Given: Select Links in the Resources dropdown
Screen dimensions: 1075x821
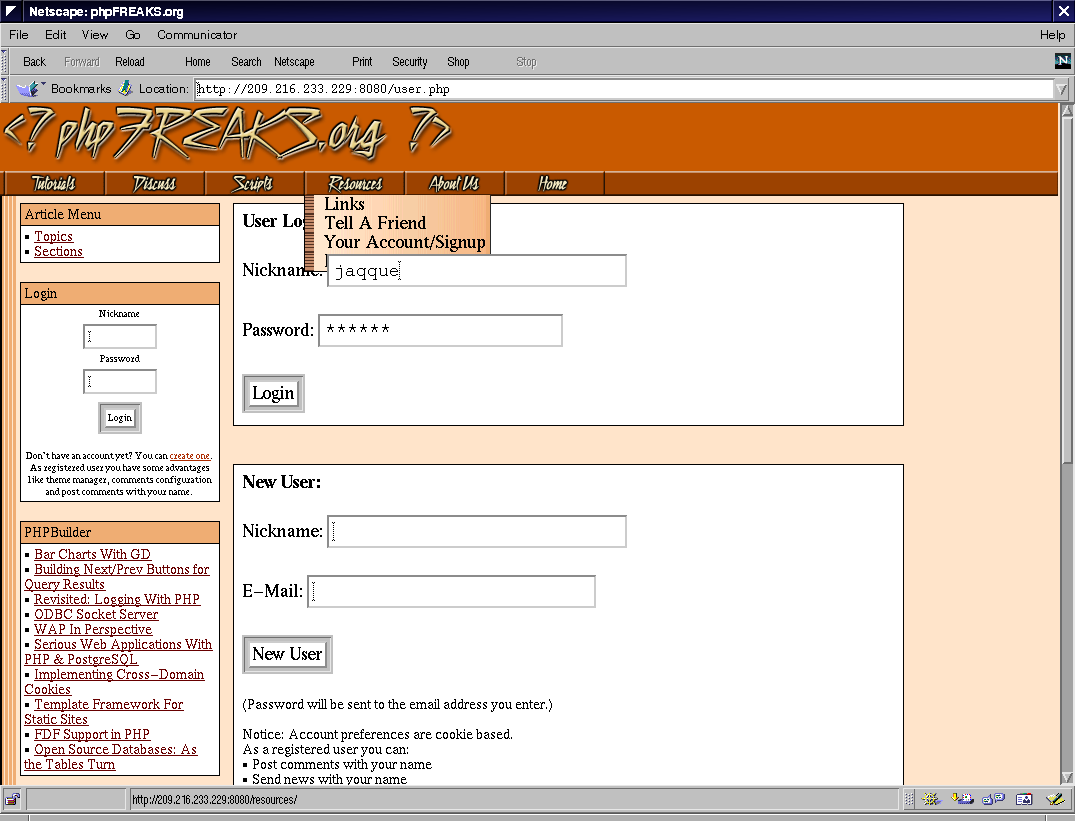Looking at the screenshot, I should pyautogui.click(x=344, y=204).
